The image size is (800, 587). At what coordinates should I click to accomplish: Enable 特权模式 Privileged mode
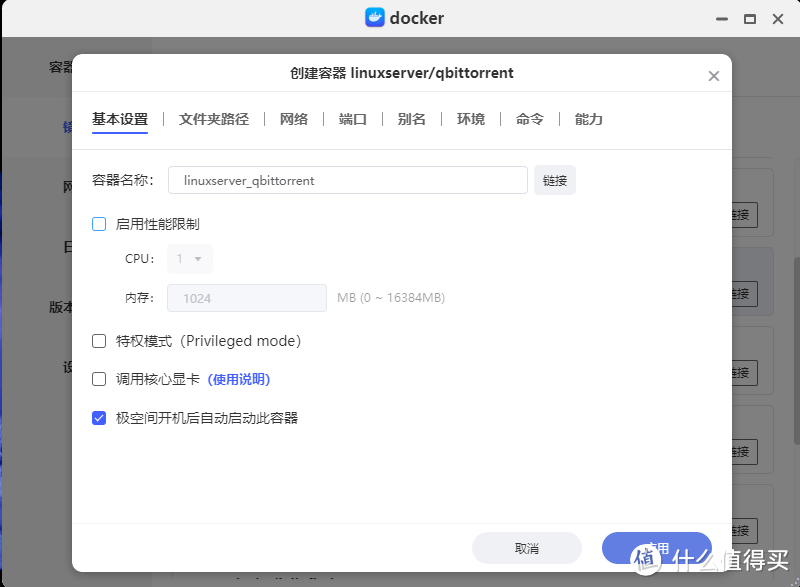tap(99, 341)
